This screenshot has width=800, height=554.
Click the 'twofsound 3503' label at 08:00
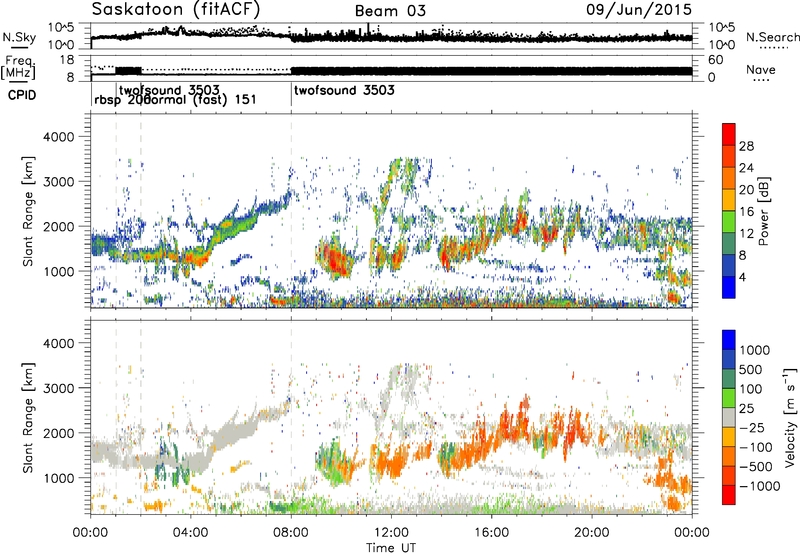pyautogui.click(x=344, y=90)
